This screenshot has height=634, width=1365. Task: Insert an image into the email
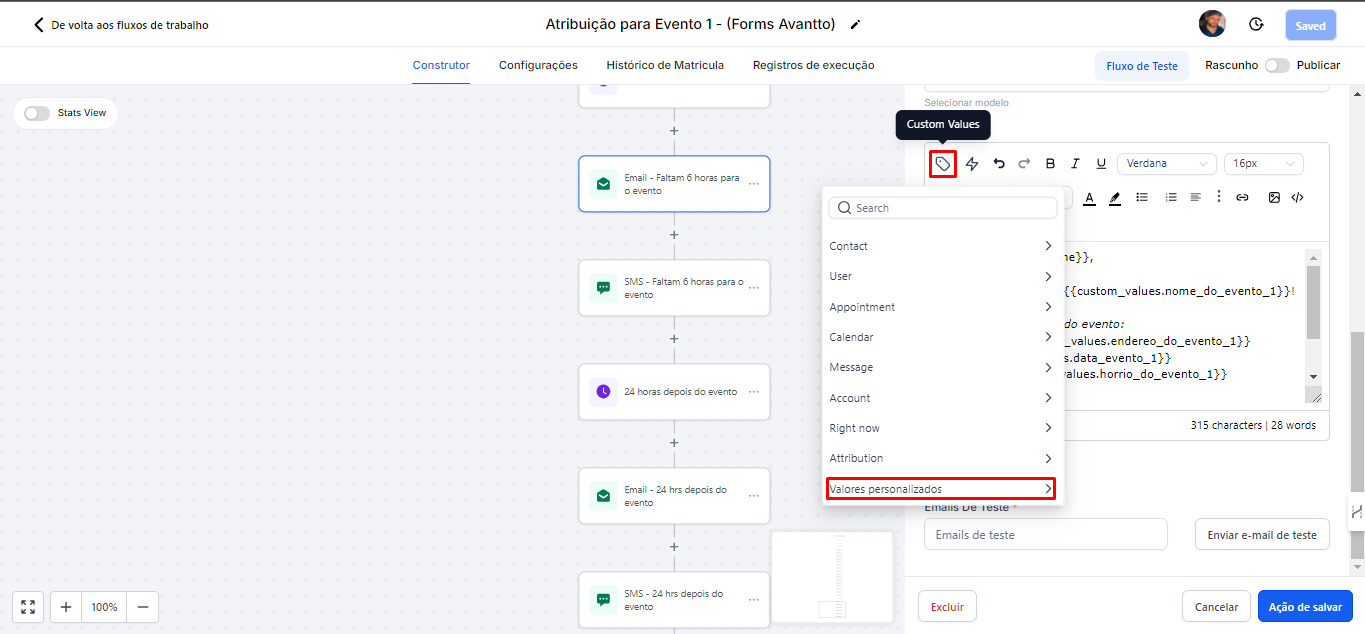pyautogui.click(x=1274, y=198)
